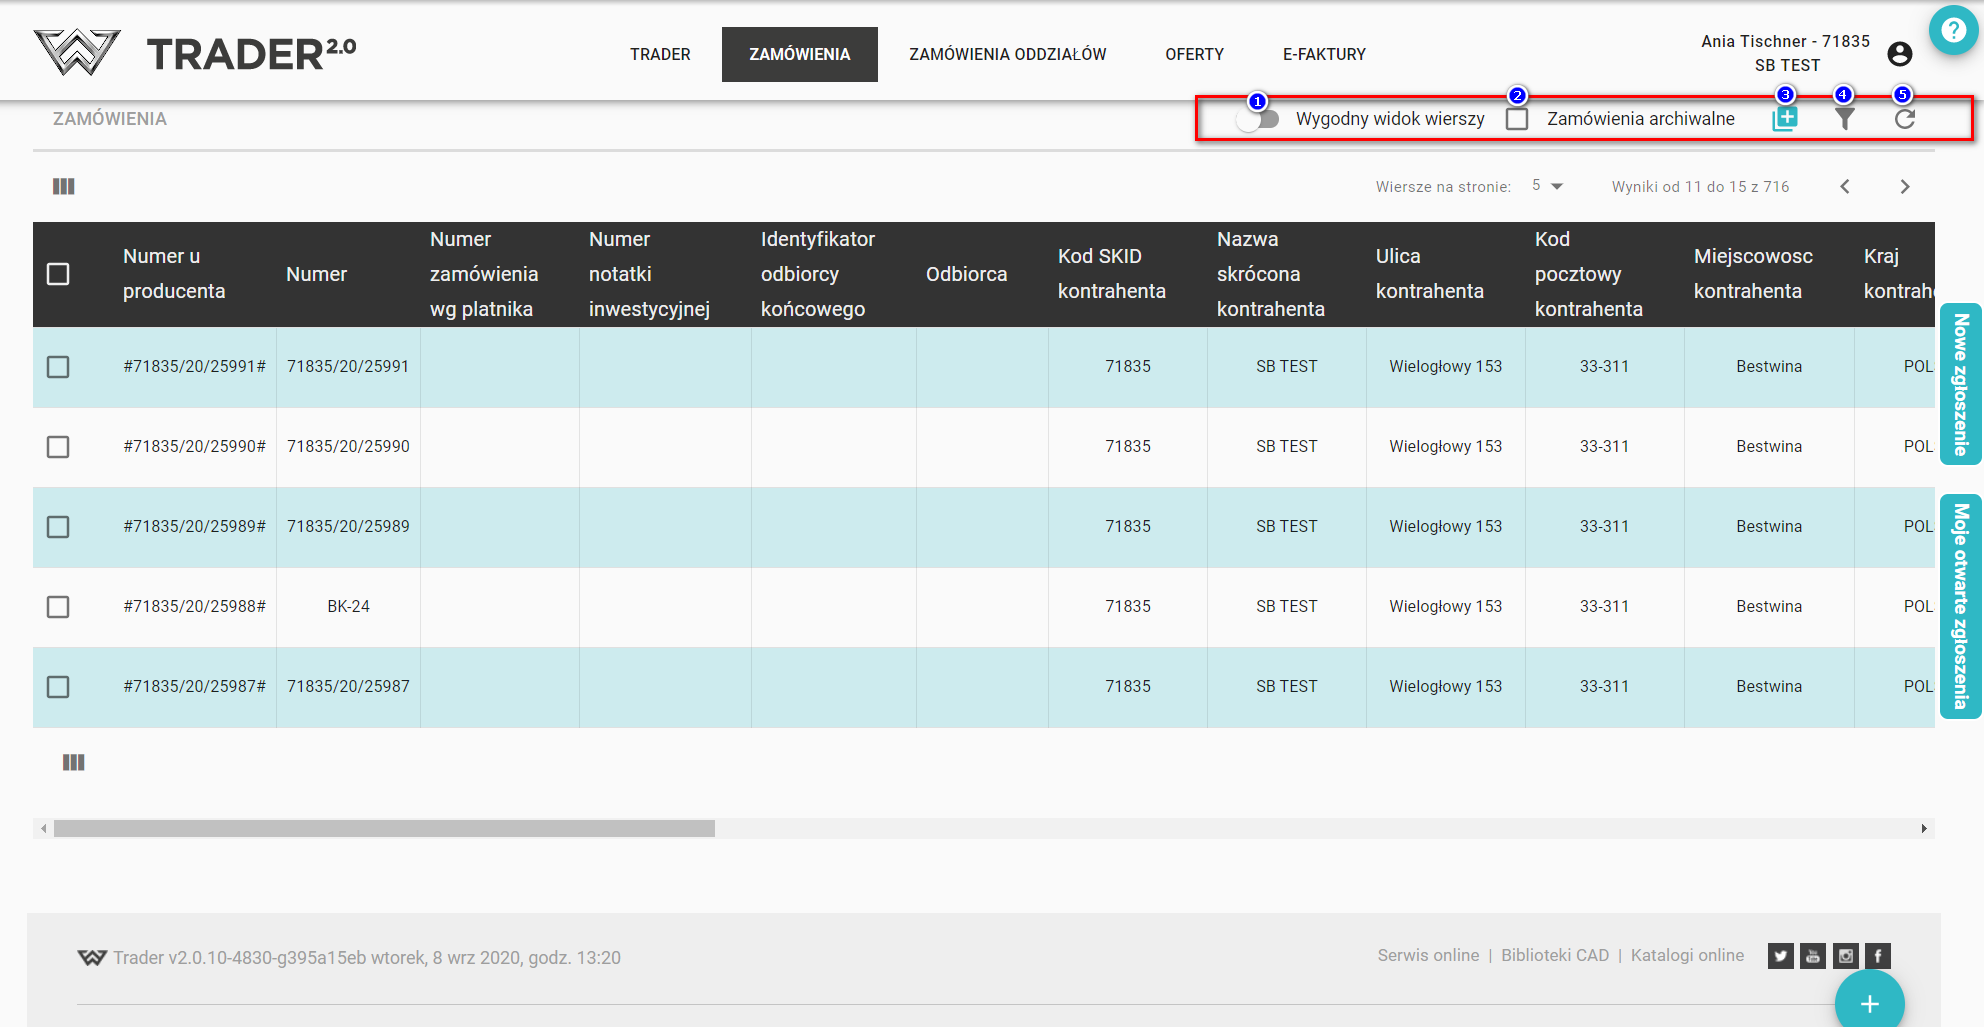
Task: Switch to E-FAKTURY tab
Action: pos(1324,54)
